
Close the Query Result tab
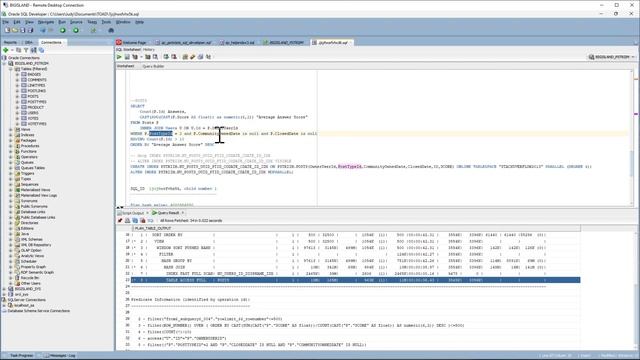[183, 213]
